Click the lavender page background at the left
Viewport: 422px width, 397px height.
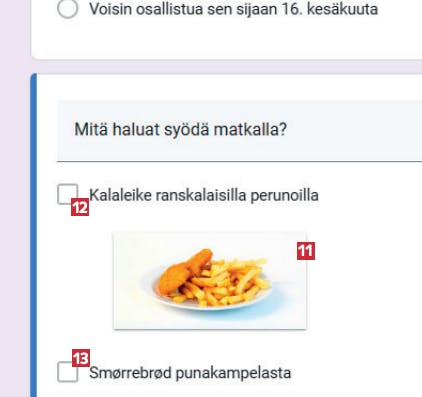13,200
